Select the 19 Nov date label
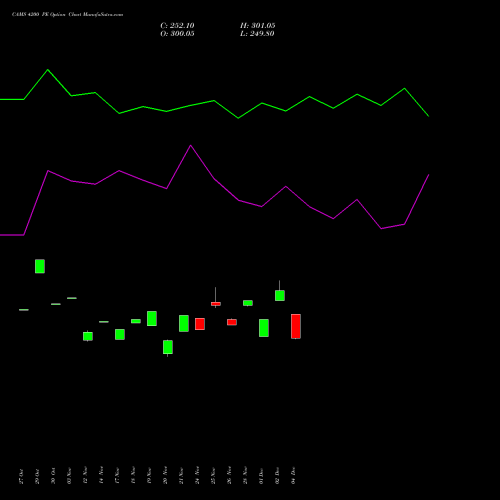 coord(149,476)
